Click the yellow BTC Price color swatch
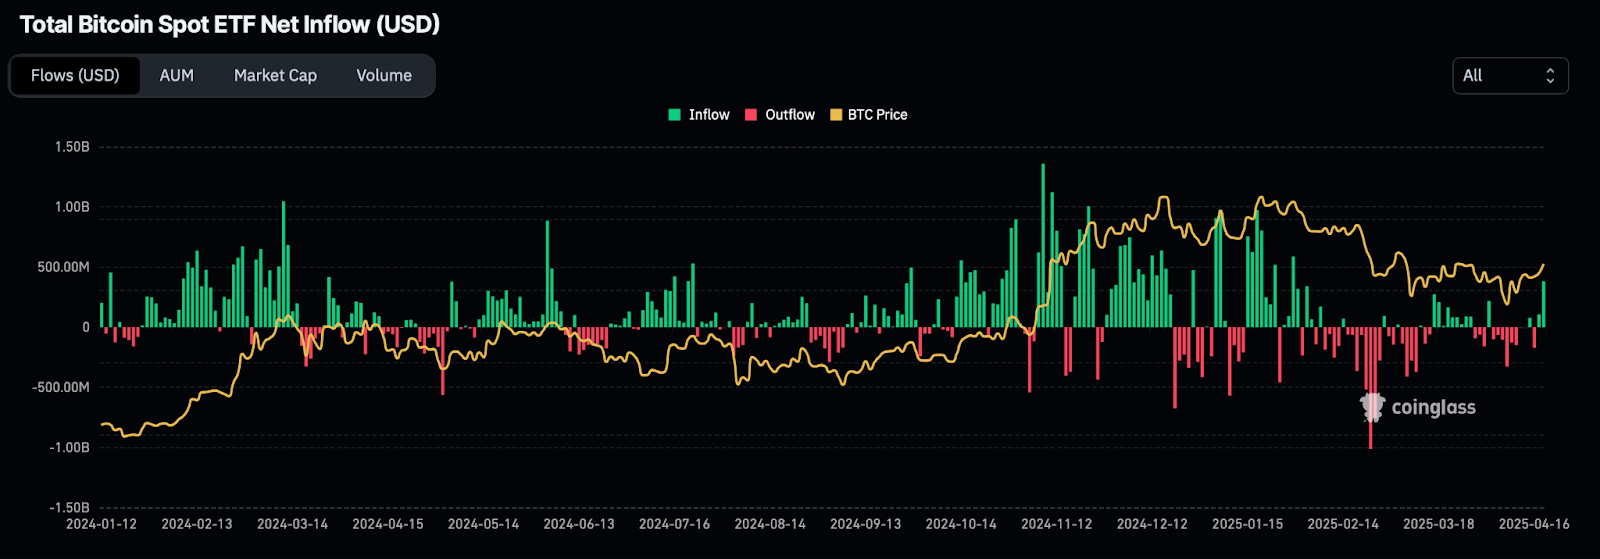Screen dimensions: 1600x559 coord(836,115)
